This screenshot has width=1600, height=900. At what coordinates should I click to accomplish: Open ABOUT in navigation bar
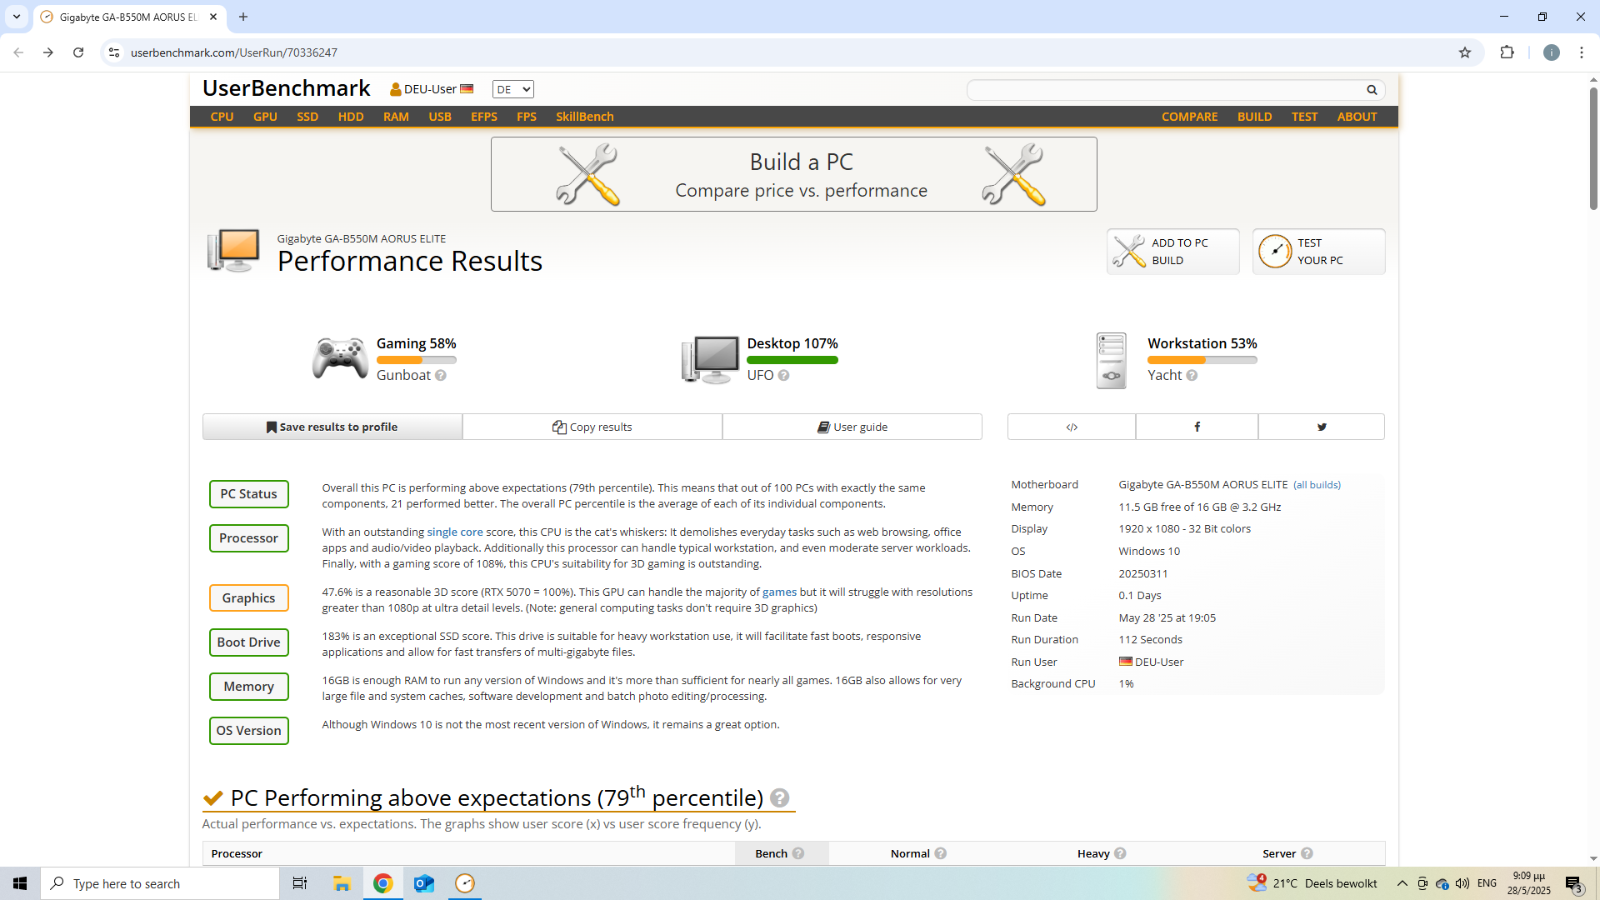pos(1357,117)
